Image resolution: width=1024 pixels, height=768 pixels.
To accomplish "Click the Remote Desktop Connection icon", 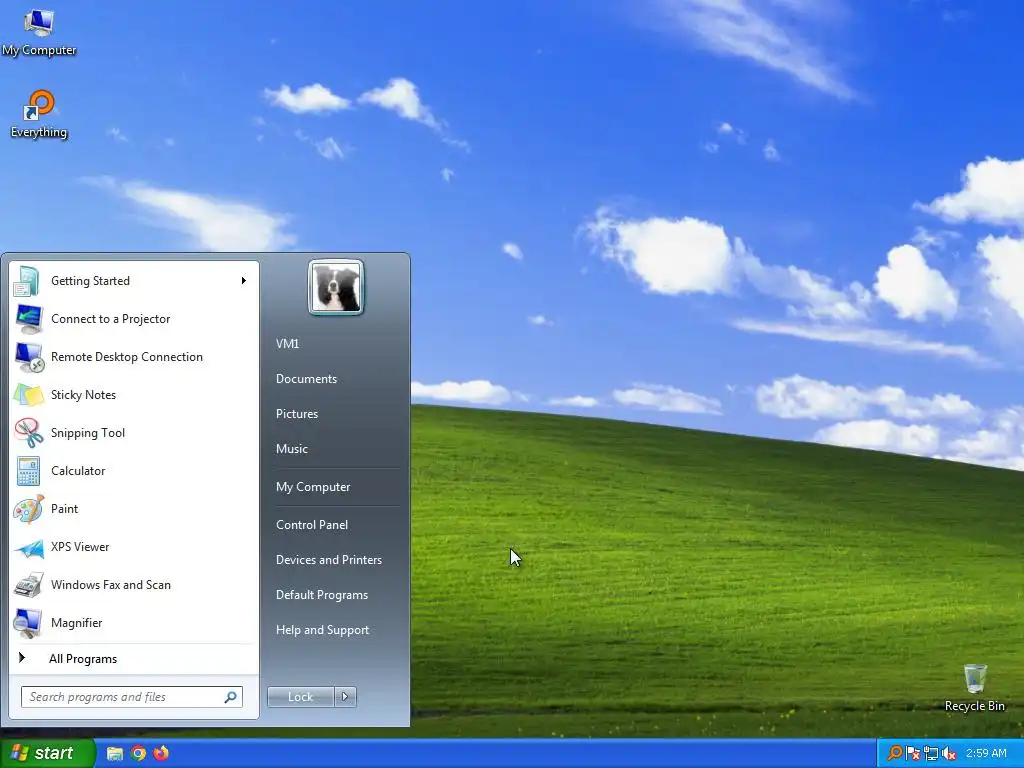I will coord(29,357).
